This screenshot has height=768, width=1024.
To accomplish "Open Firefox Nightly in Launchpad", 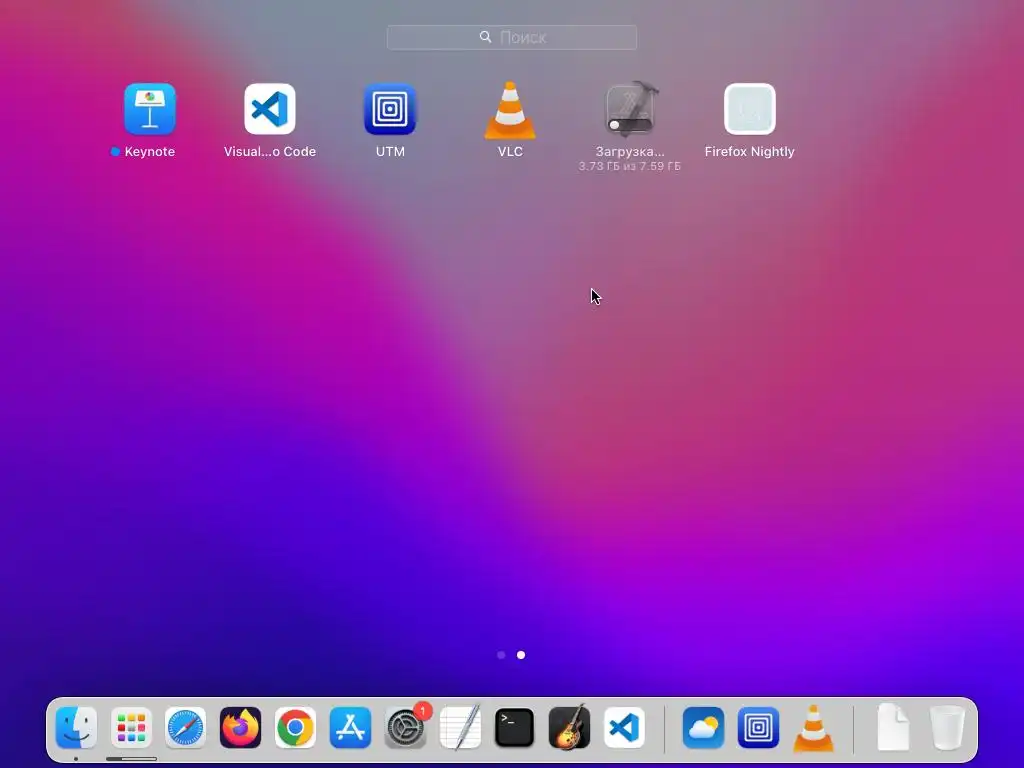I will pos(750,109).
